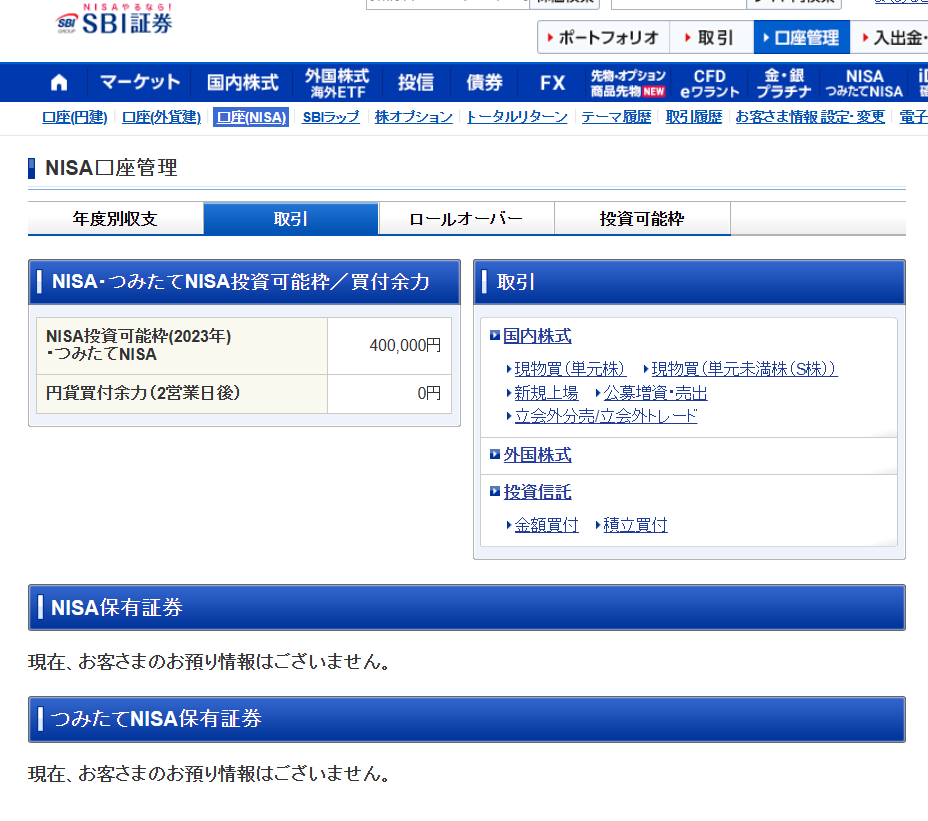
Task: Click 公募増資・売出 link
Action: click(x=655, y=393)
